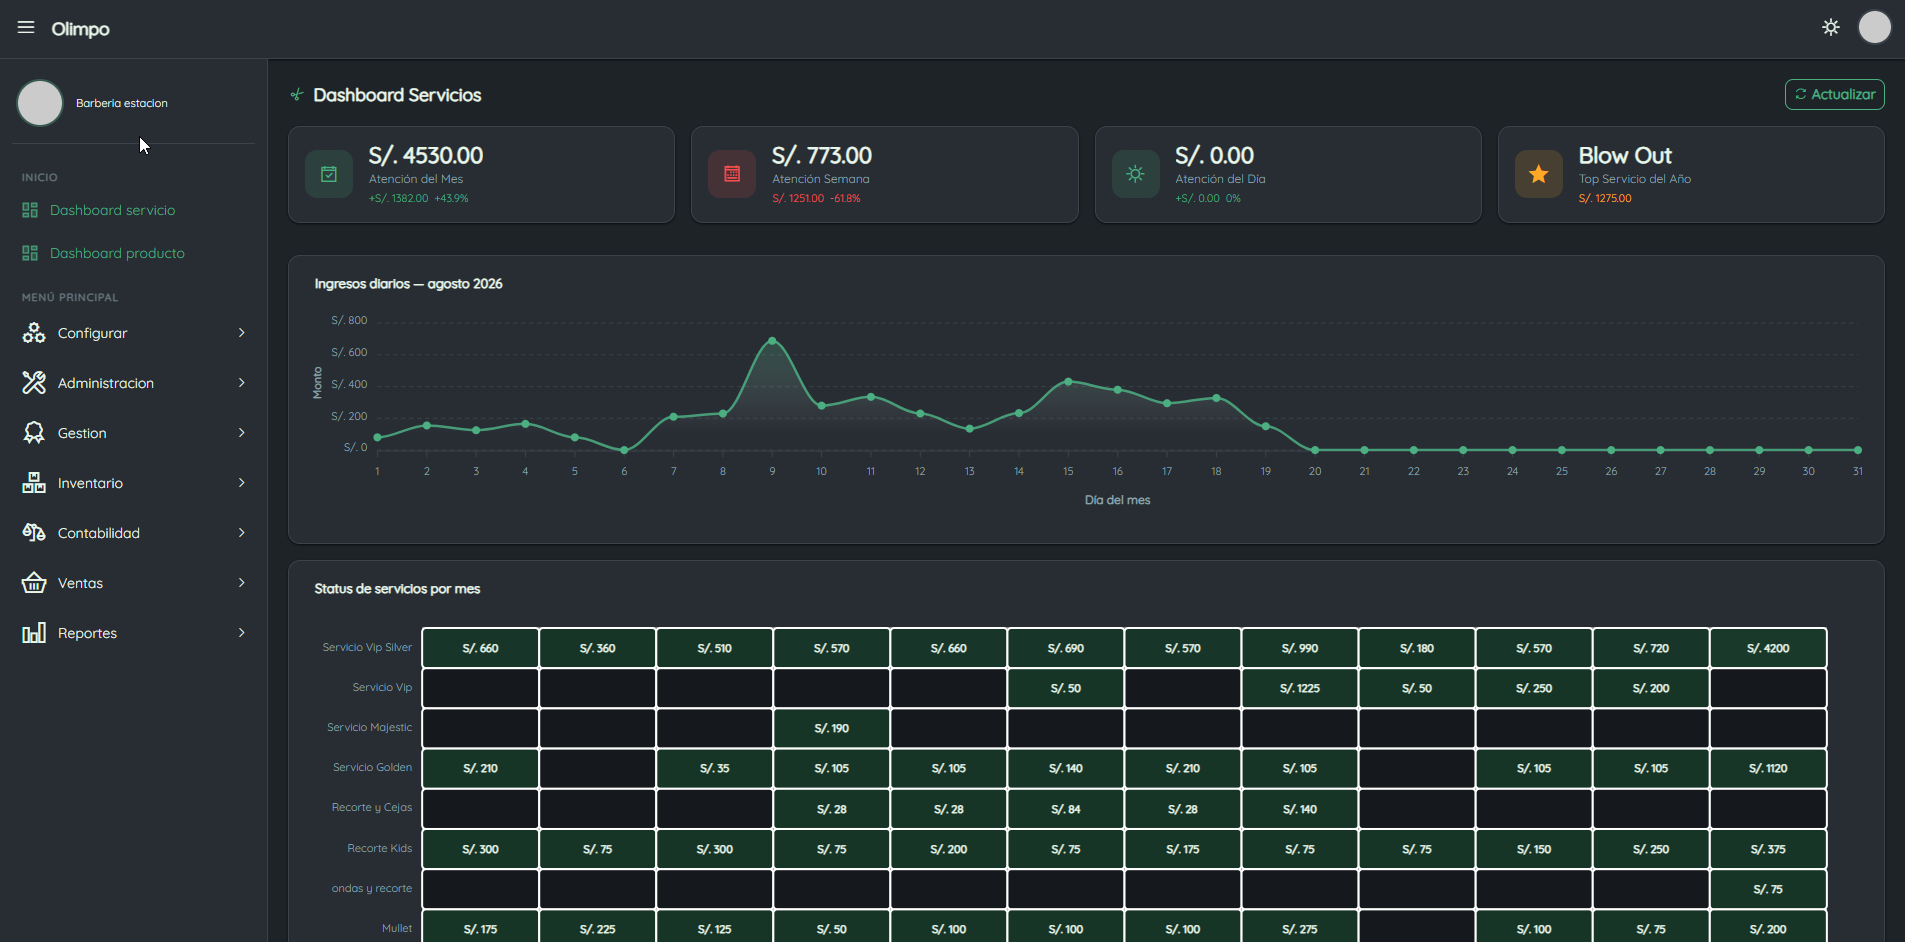Viewport: 1907px width, 942px height.
Task: Toggle the light/dark theme sun icon
Action: click(1831, 27)
